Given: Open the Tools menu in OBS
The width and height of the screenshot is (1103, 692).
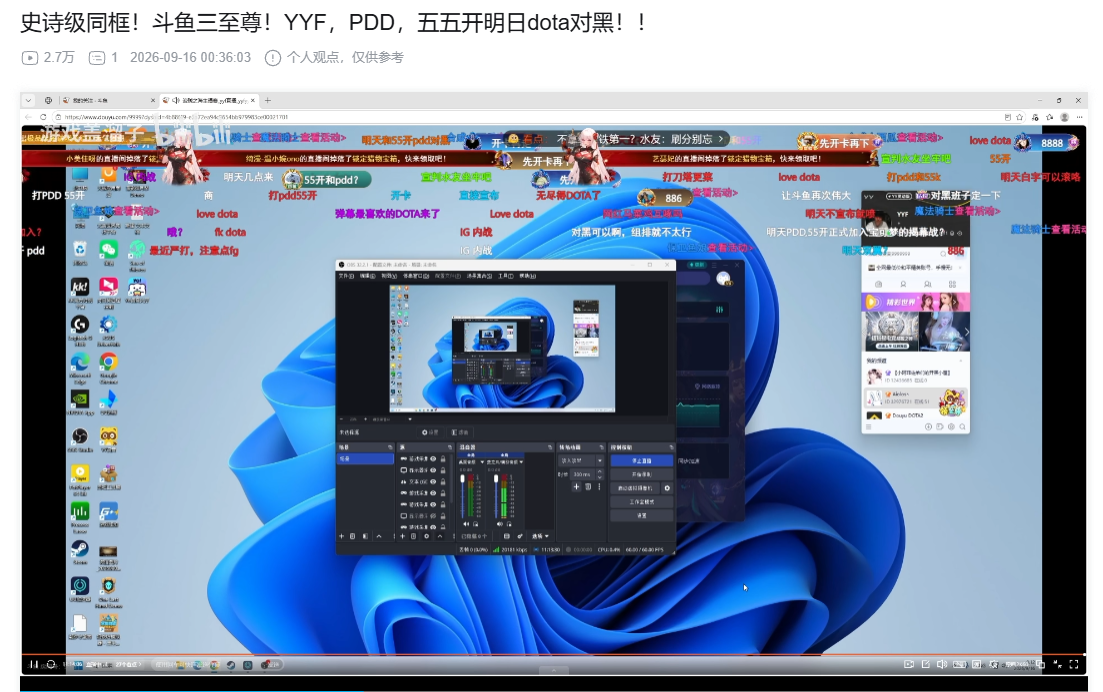Looking at the screenshot, I should point(506,276).
